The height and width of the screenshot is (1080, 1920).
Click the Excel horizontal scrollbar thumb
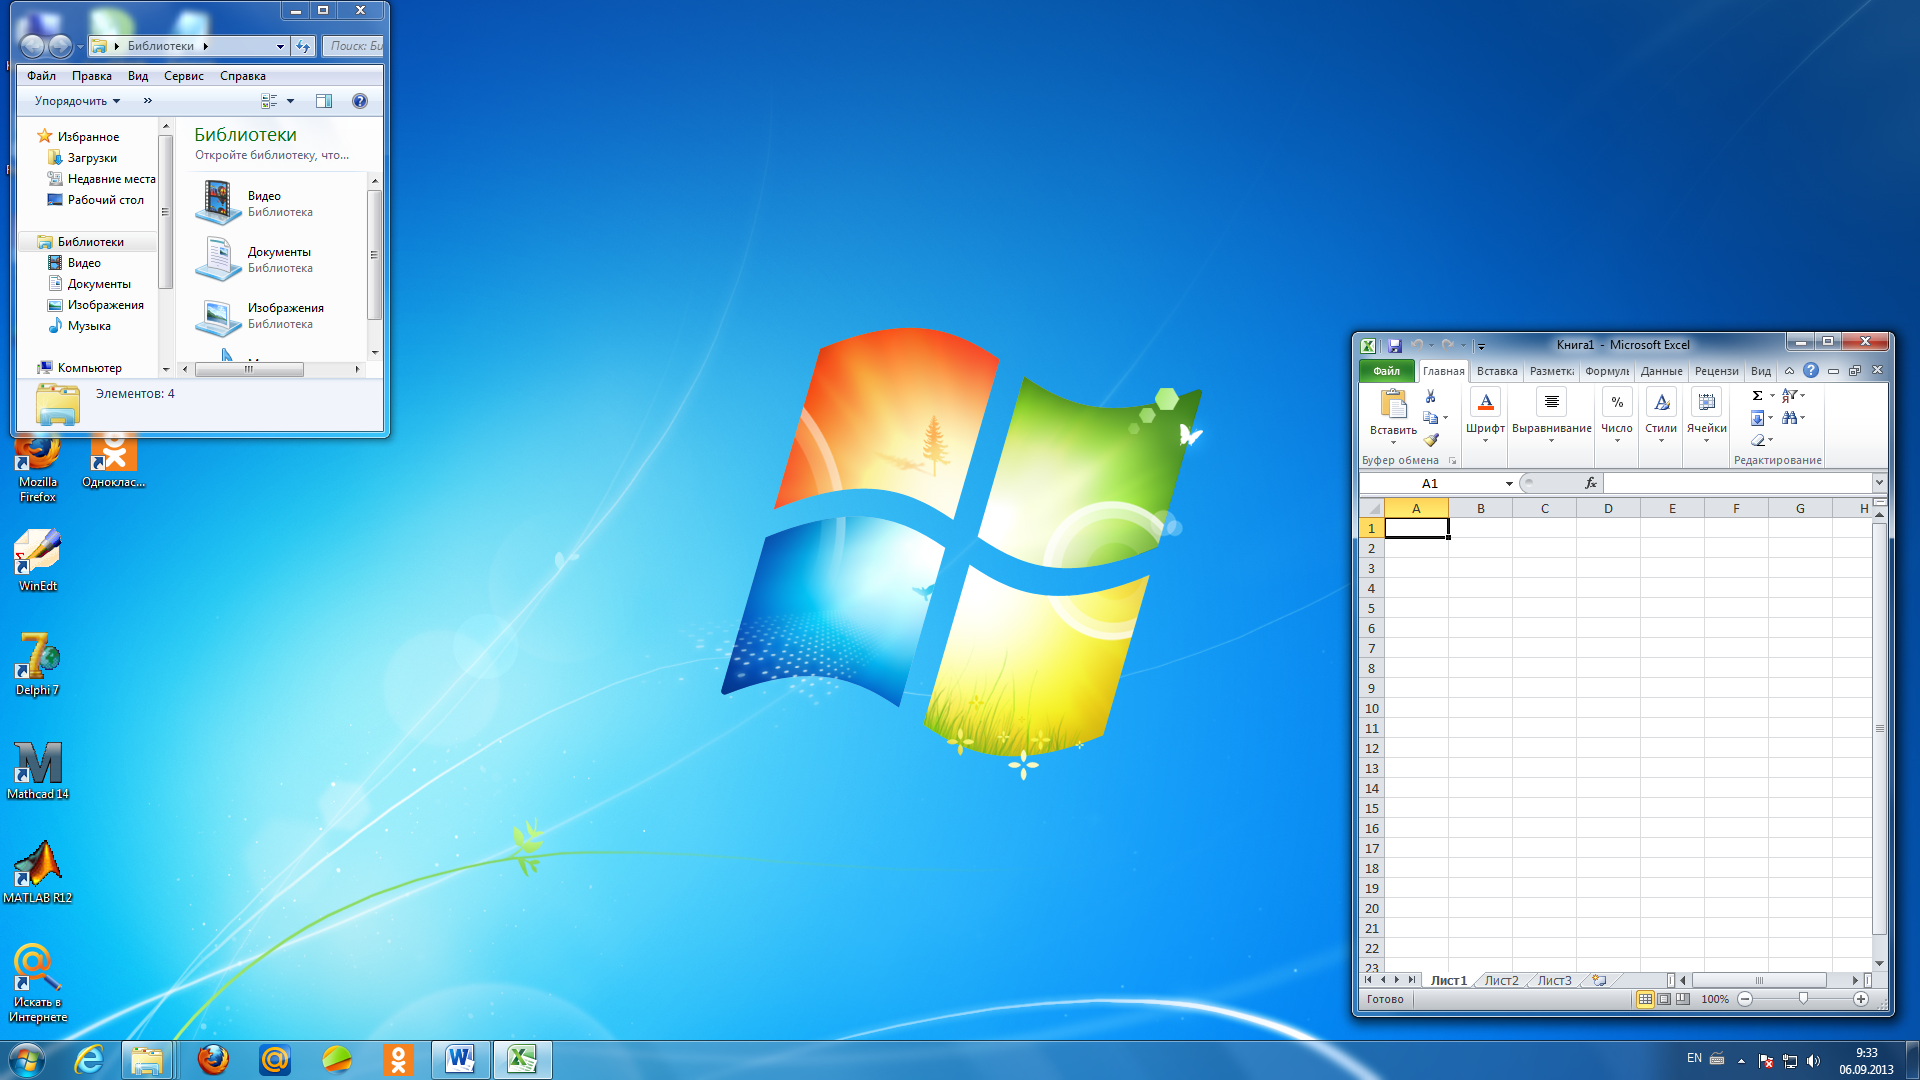click(x=1759, y=980)
